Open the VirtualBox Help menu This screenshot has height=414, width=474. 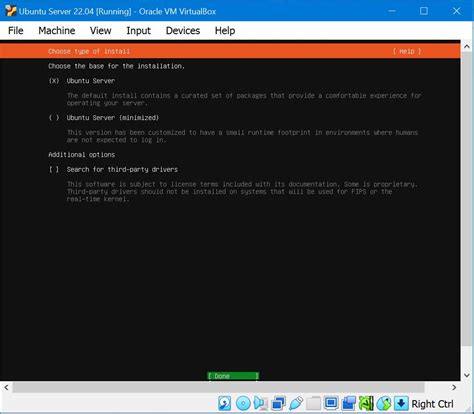(x=225, y=31)
